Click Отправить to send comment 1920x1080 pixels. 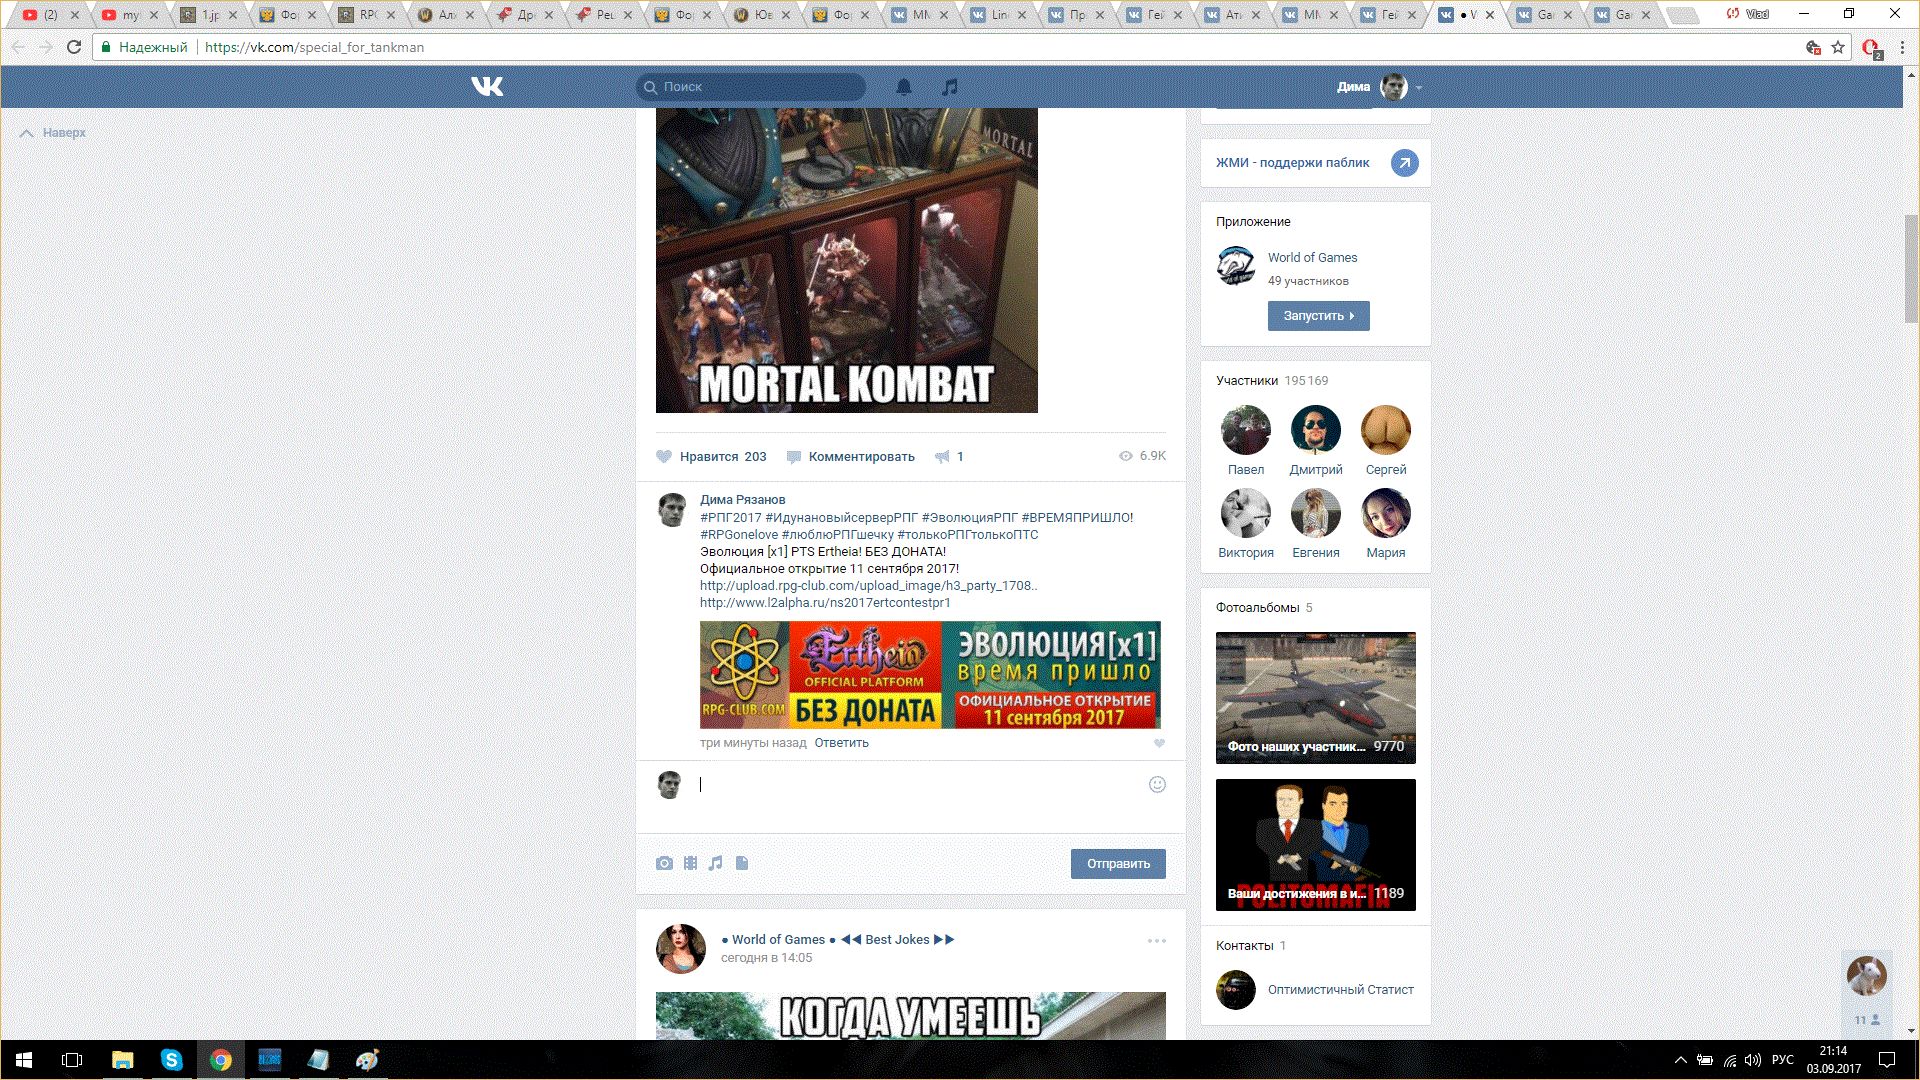click(1118, 864)
